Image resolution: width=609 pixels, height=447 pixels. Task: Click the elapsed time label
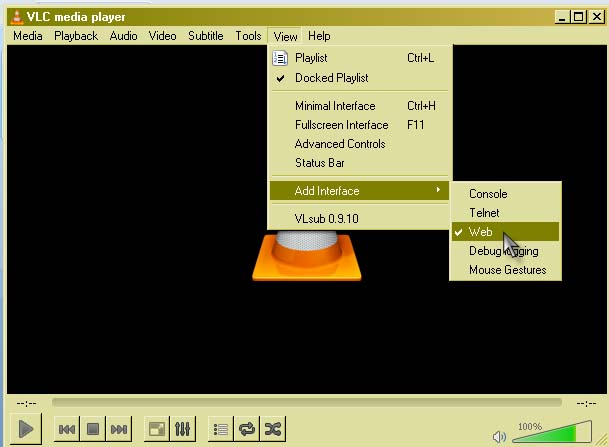tap(26, 404)
